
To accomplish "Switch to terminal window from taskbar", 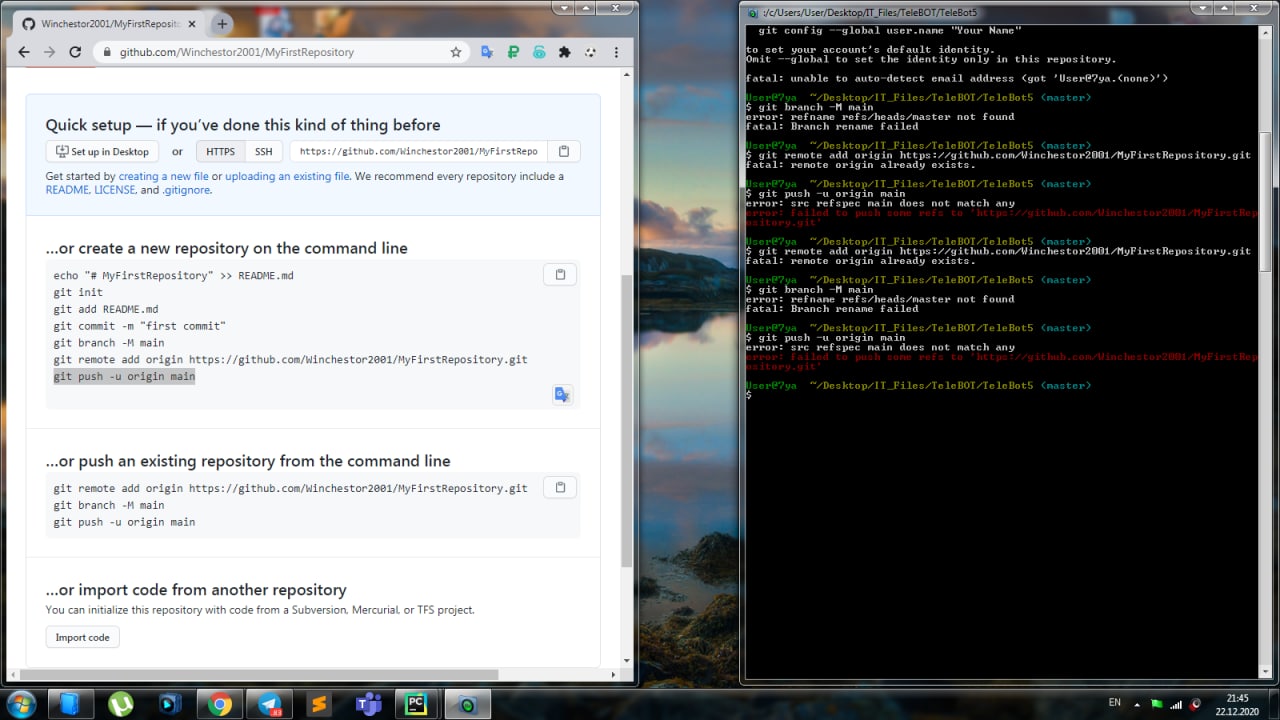I will [467, 704].
